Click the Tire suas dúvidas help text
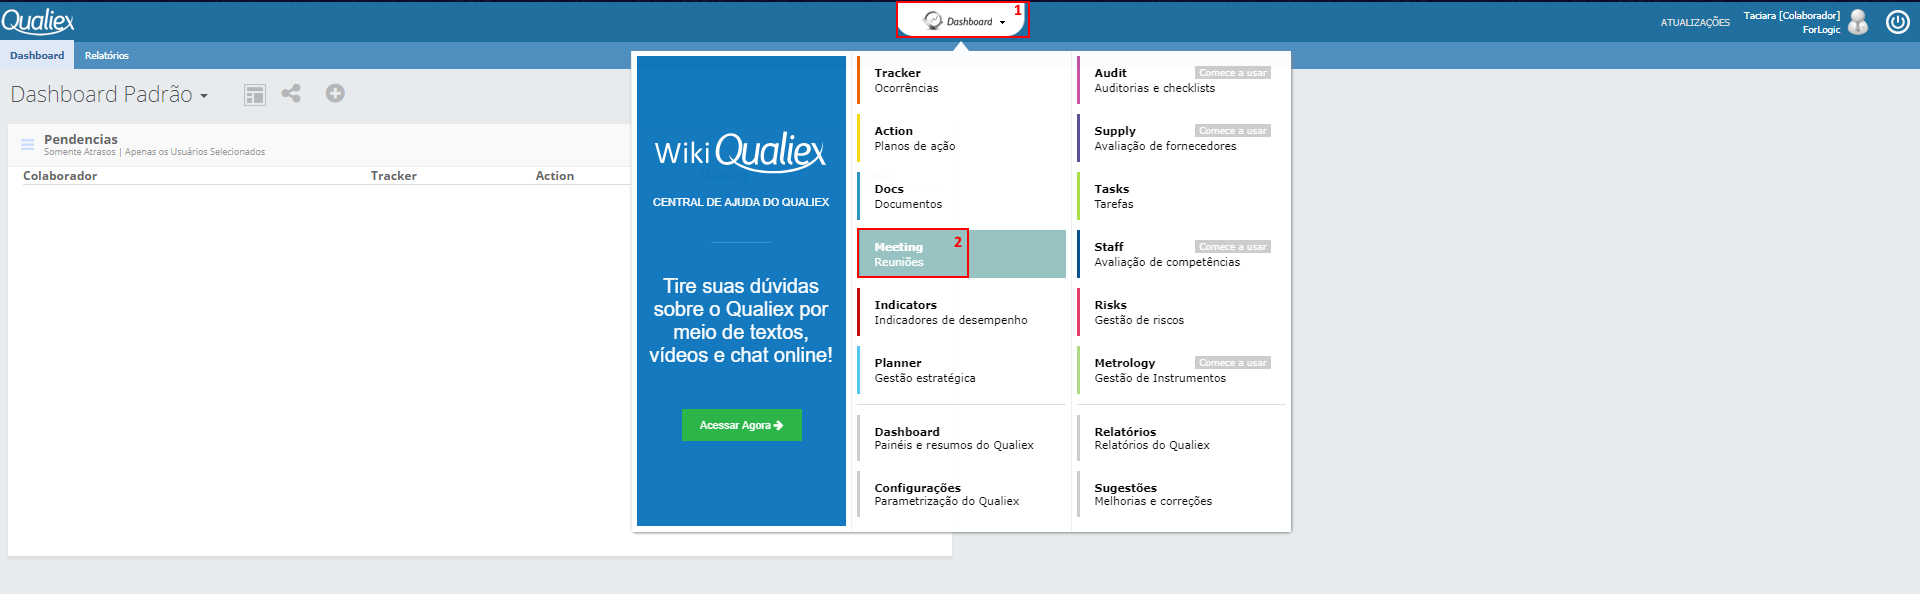 point(741,320)
